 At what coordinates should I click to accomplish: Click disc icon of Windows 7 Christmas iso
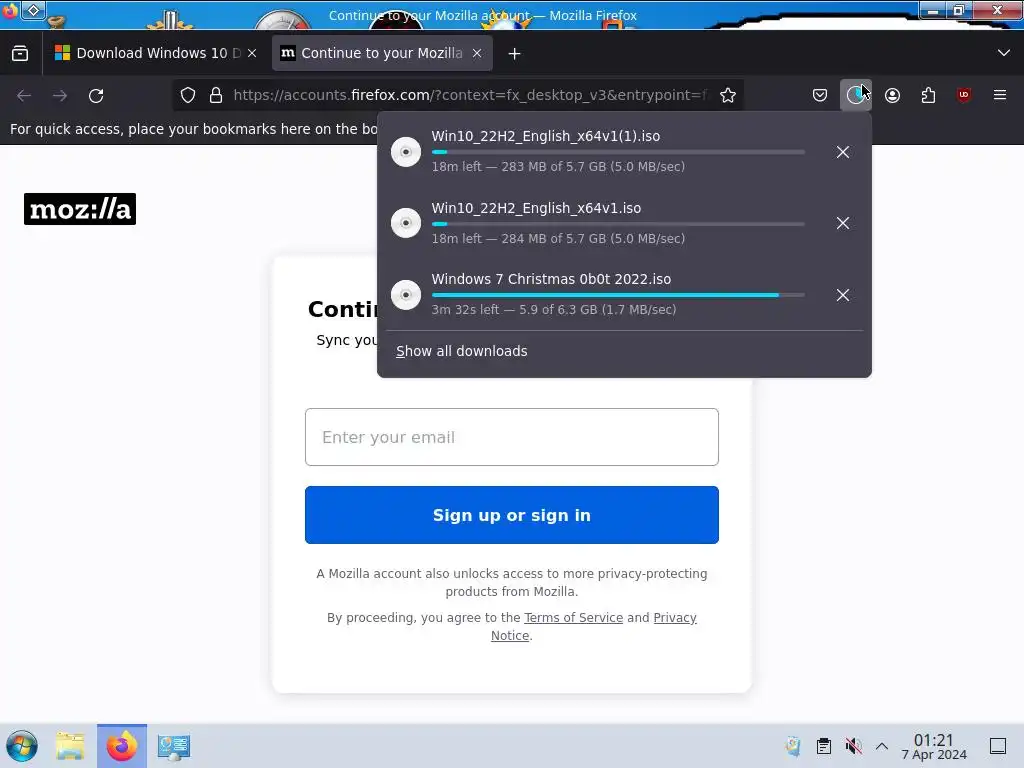coord(406,295)
